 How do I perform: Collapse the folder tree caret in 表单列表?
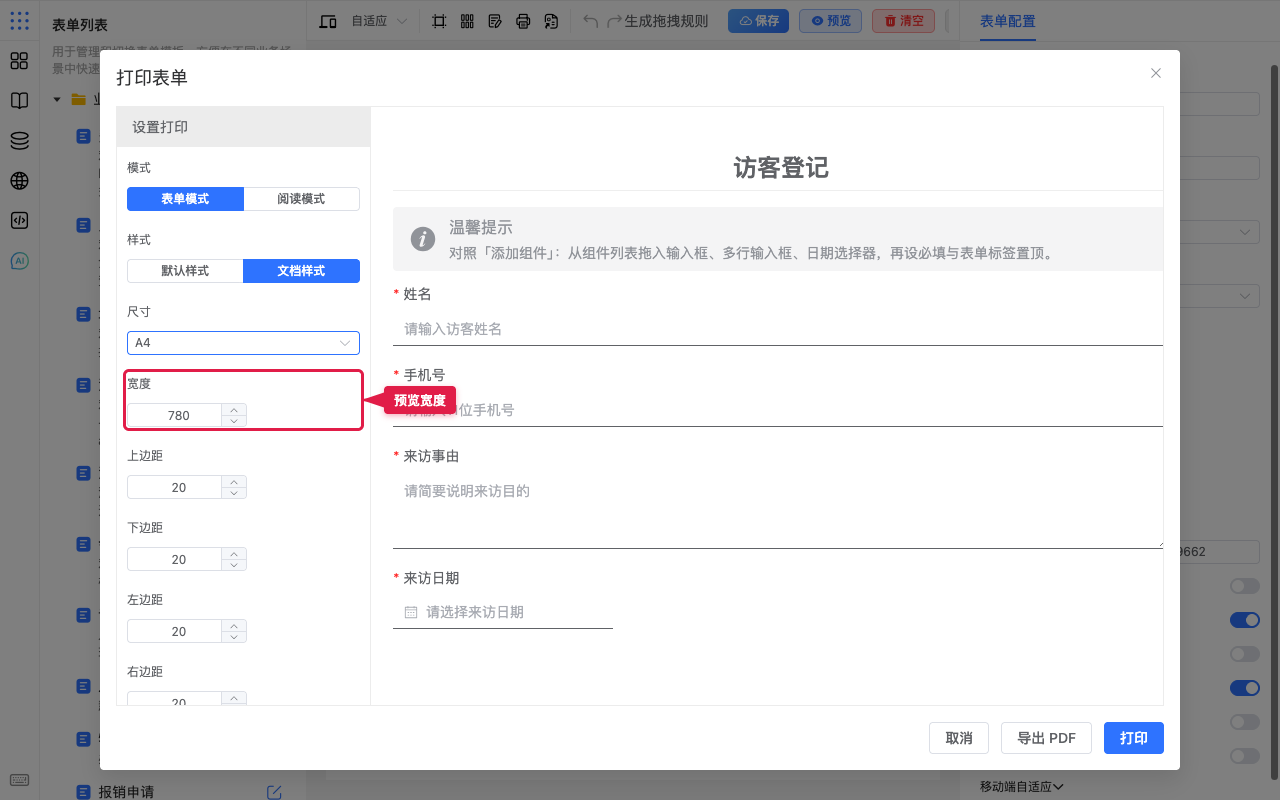pos(57,100)
